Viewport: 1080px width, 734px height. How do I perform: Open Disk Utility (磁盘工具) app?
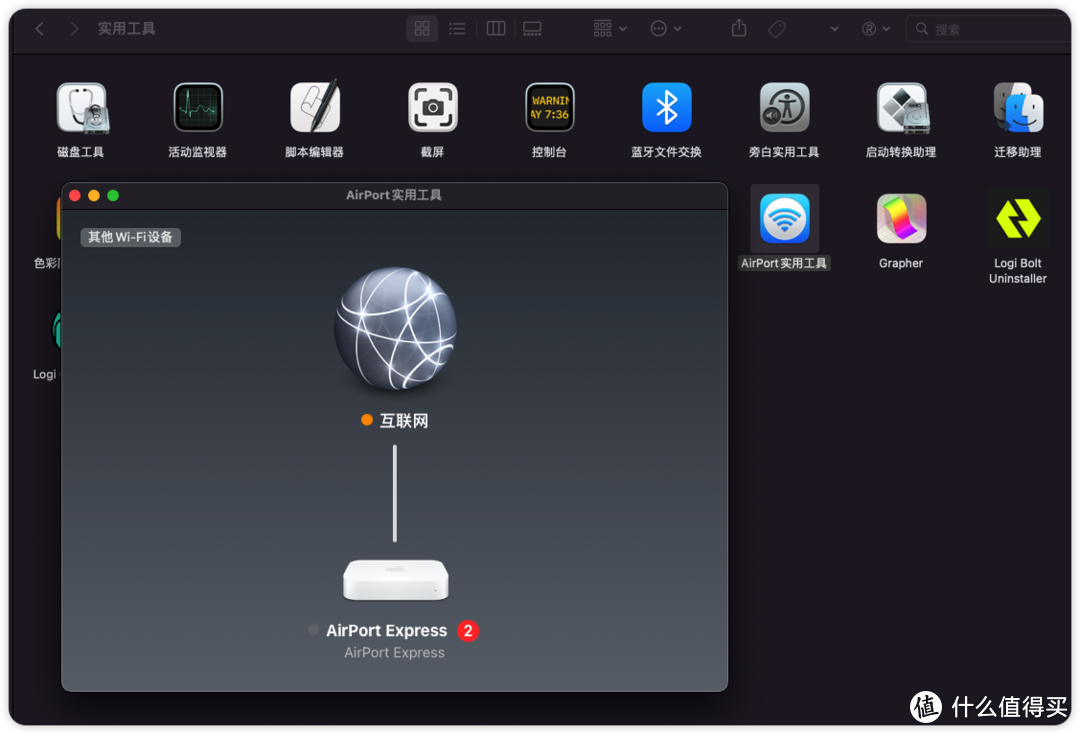point(81,108)
